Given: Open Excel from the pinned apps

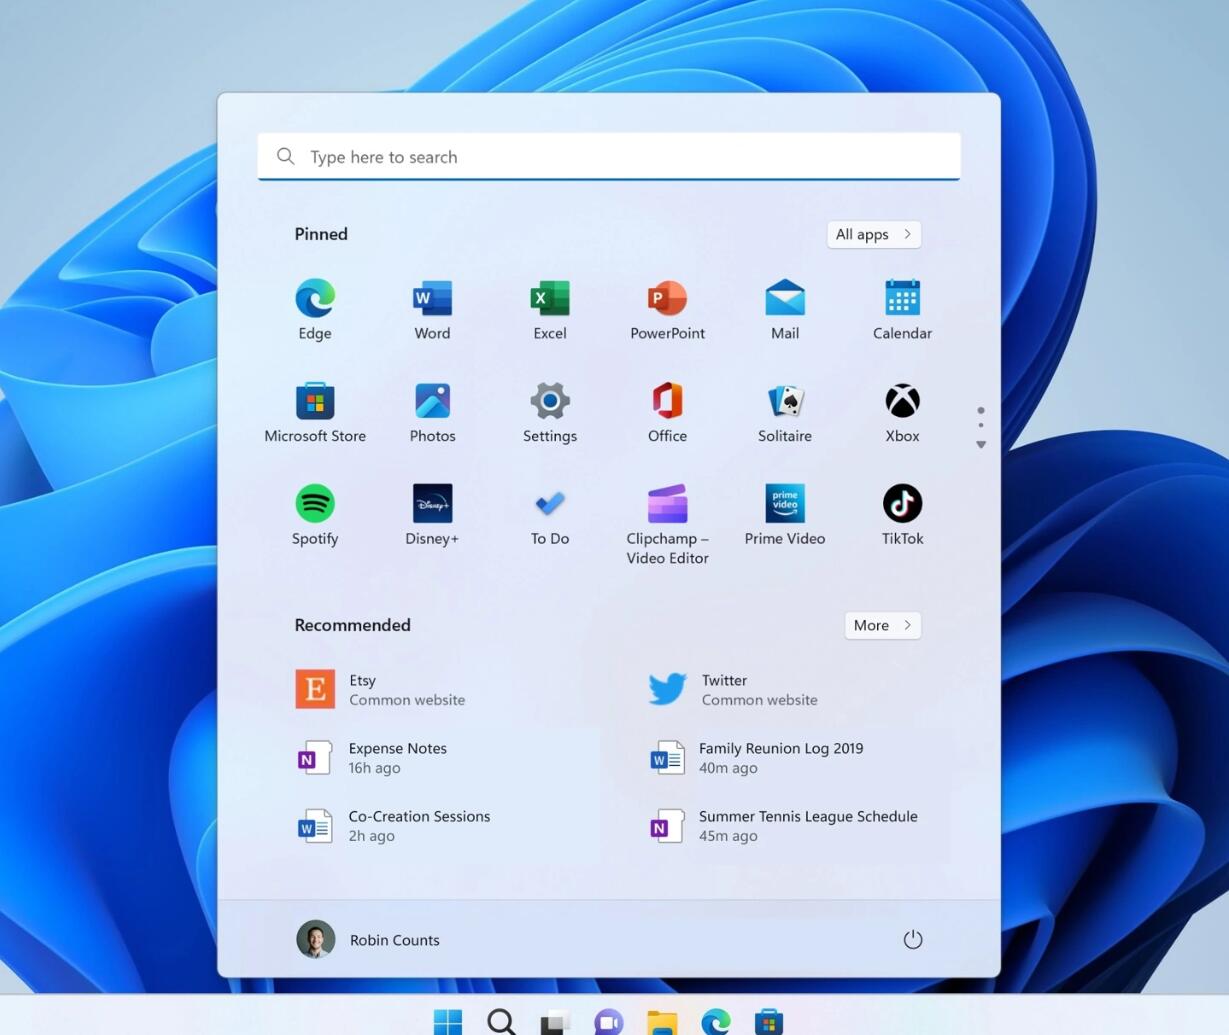Looking at the screenshot, I should click(x=550, y=310).
